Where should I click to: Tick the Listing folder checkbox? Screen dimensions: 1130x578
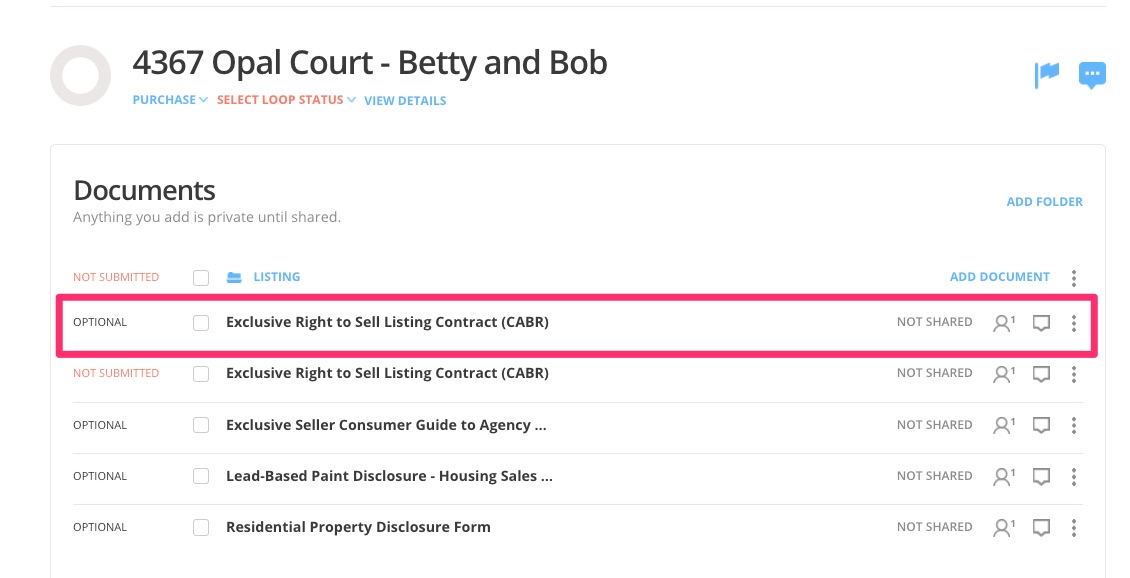(201, 277)
